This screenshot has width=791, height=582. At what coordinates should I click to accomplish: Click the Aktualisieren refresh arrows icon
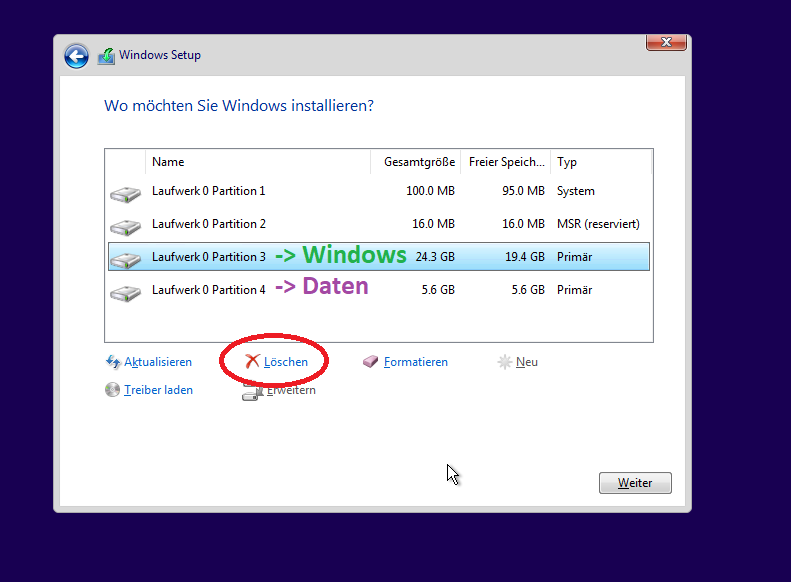coord(113,362)
